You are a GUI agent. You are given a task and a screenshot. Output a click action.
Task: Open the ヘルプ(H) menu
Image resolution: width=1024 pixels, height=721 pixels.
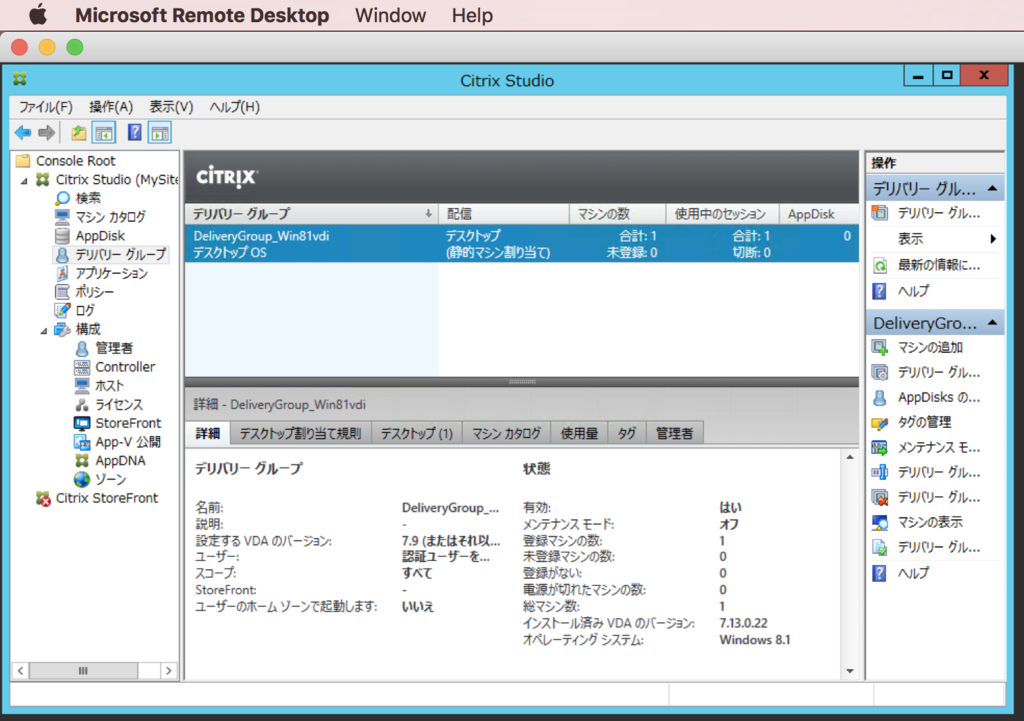(234, 107)
